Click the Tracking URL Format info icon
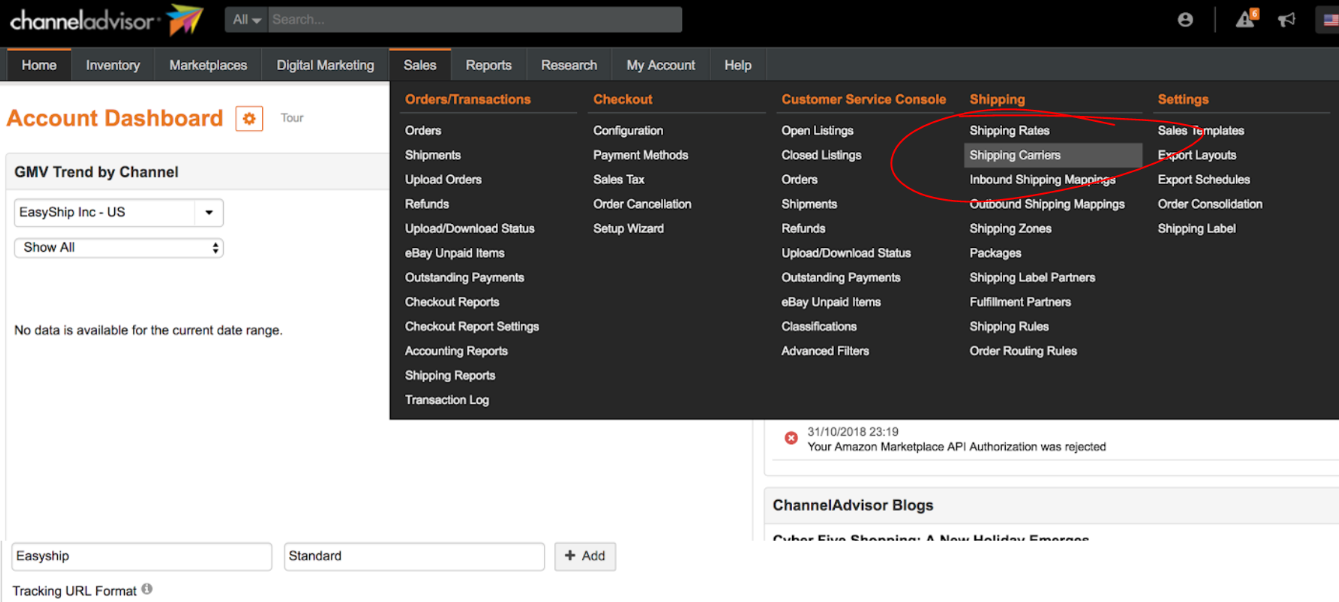Viewport: 1339px width, 602px height. (x=147, y=589)
